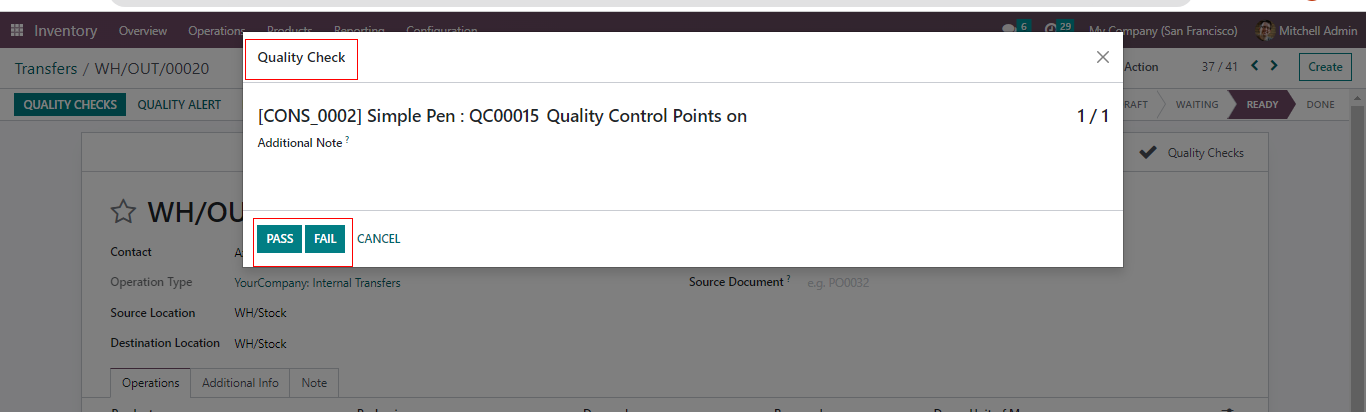1366x412 pixels.
Task: Go to next record arrow
Action: [1274, 66]
